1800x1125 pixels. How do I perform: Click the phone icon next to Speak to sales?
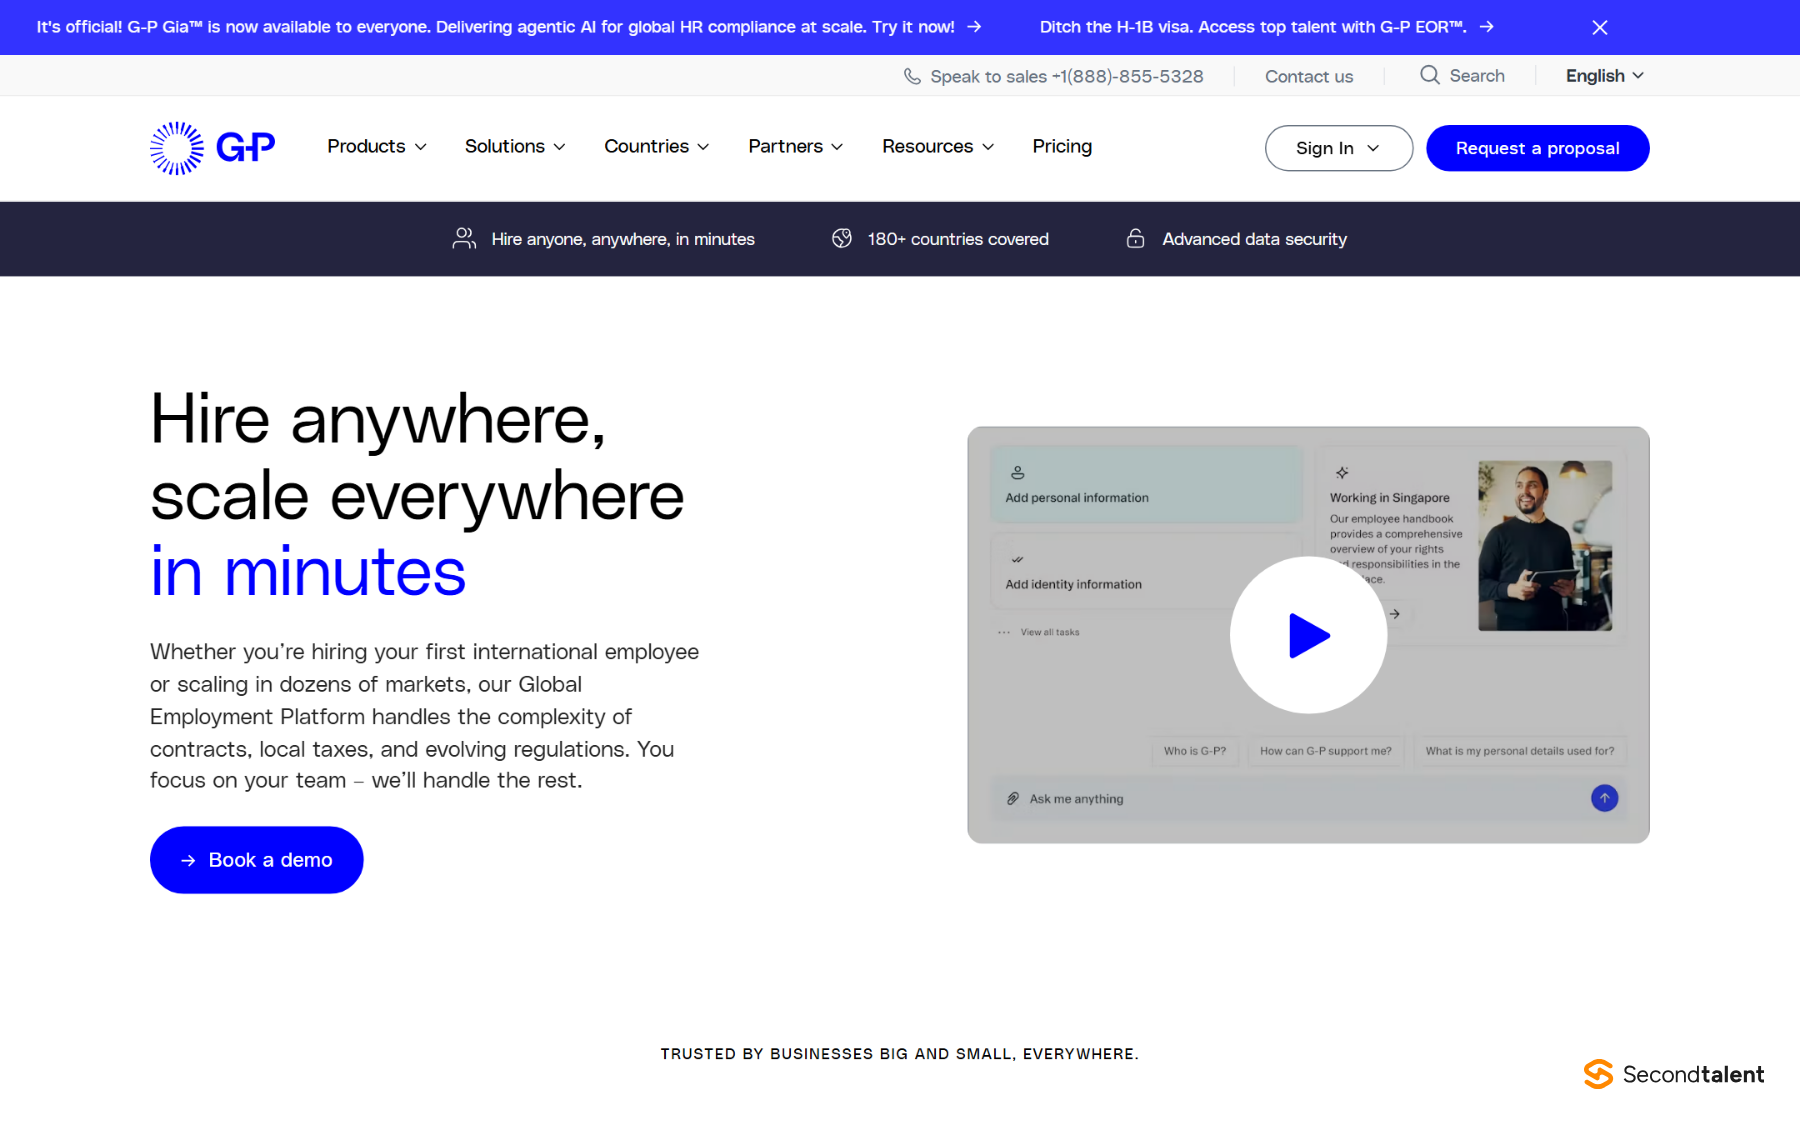coord(912,76)
